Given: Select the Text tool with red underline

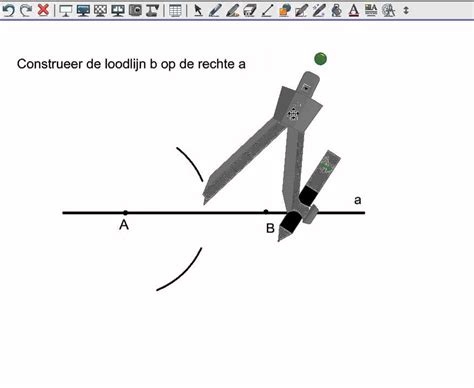Looking at the screenshot, I should tap(354, 11).
